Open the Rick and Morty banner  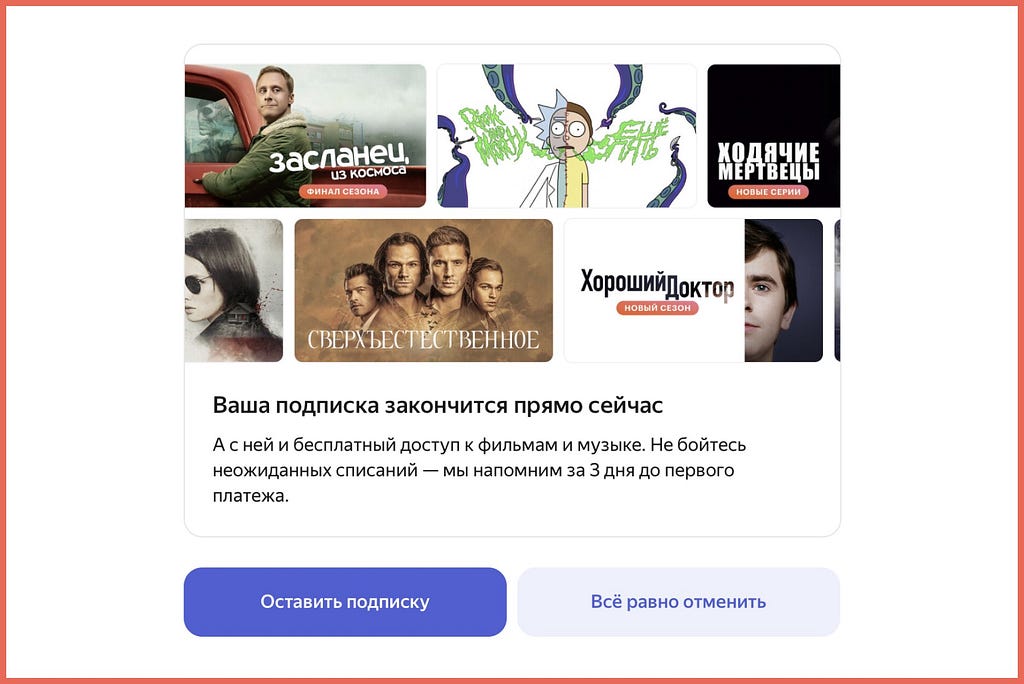[566, 136]
